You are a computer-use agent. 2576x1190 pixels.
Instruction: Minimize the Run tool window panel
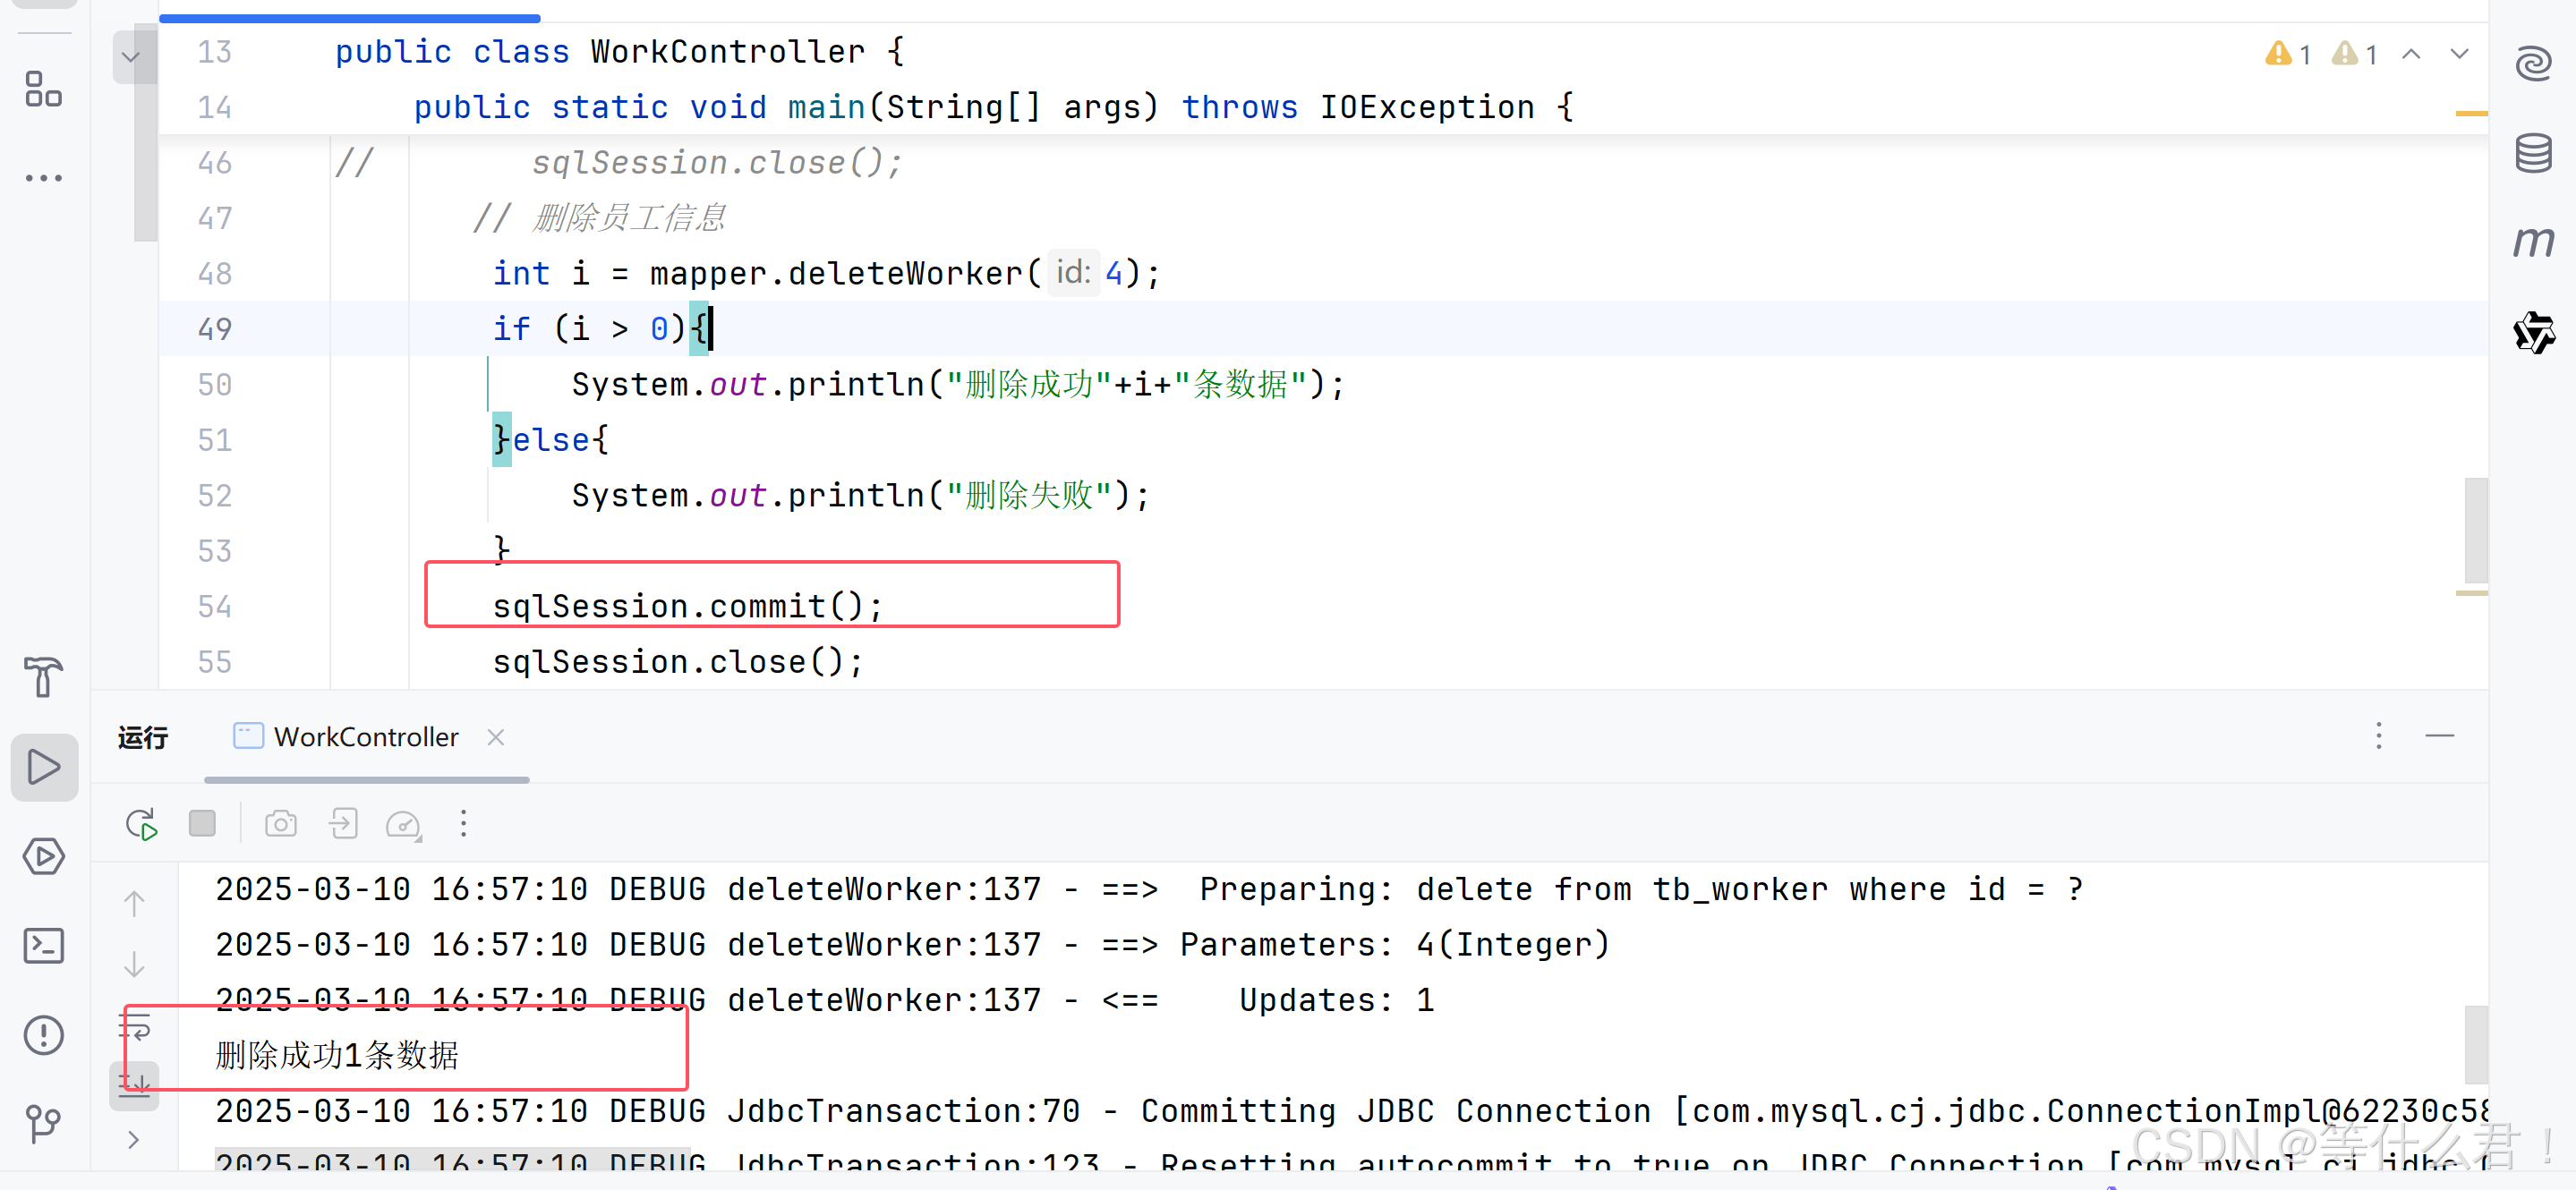point(2439,736)
